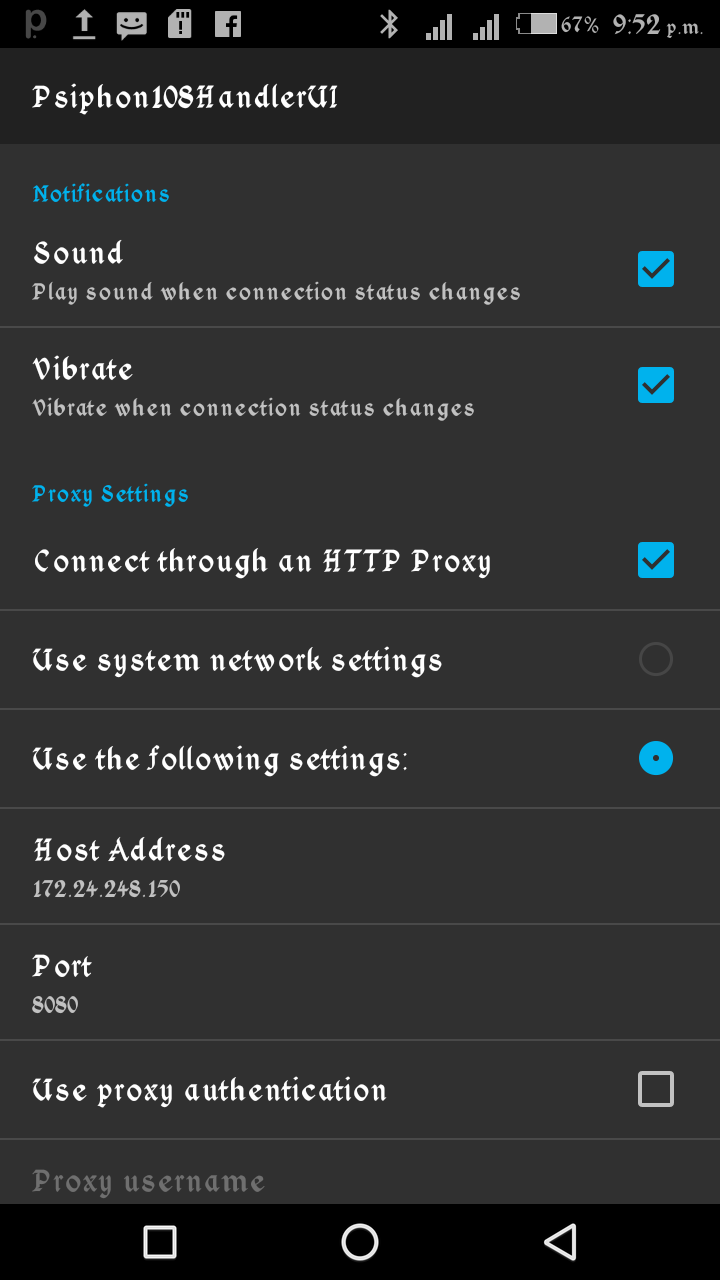Tap the battery indicator icon
This screenshot has height=1280, width=720.
coord(537,24)
